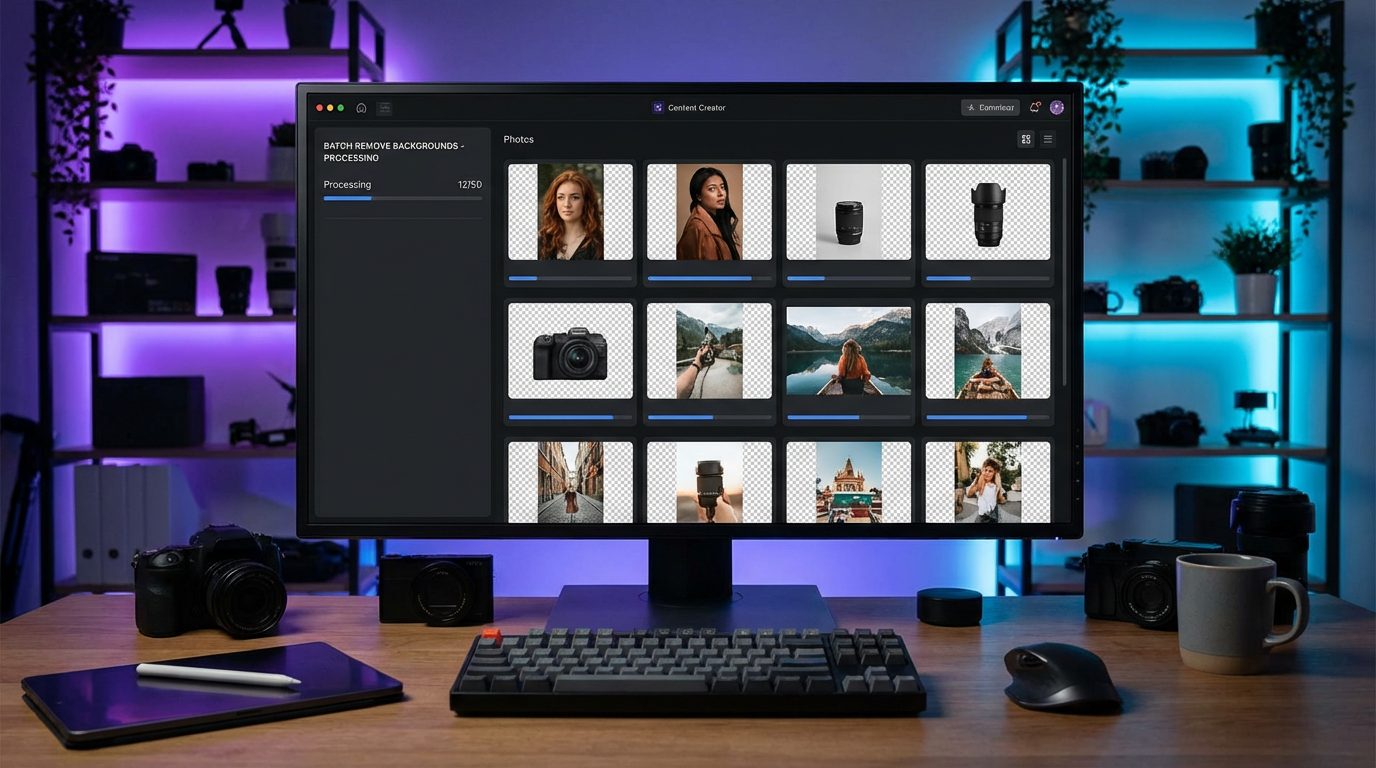This screenshot has width=1376, height=768.
Task: Click the download icon inside the top-right button
Action: [x=969, y=107]
